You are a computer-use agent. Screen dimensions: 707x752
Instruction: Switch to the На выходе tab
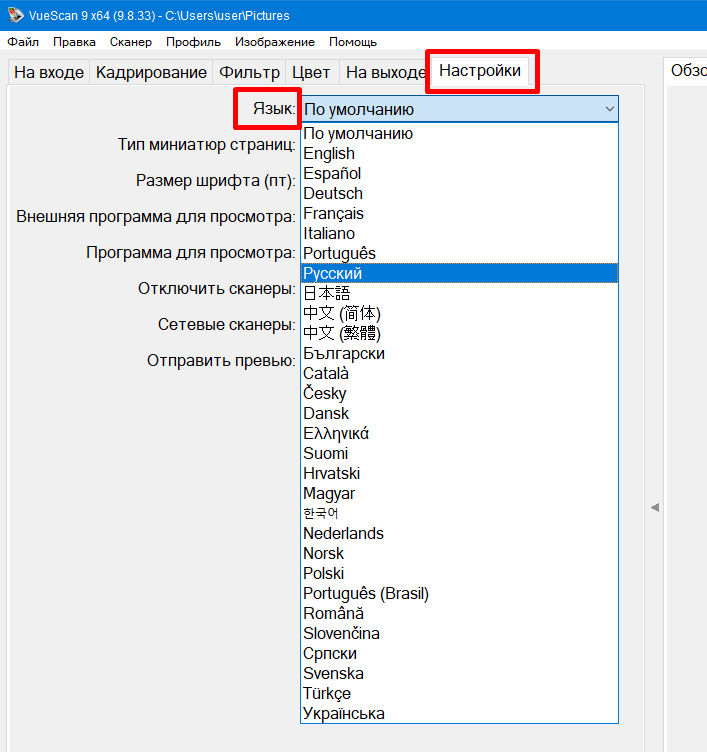click(386, 72)
